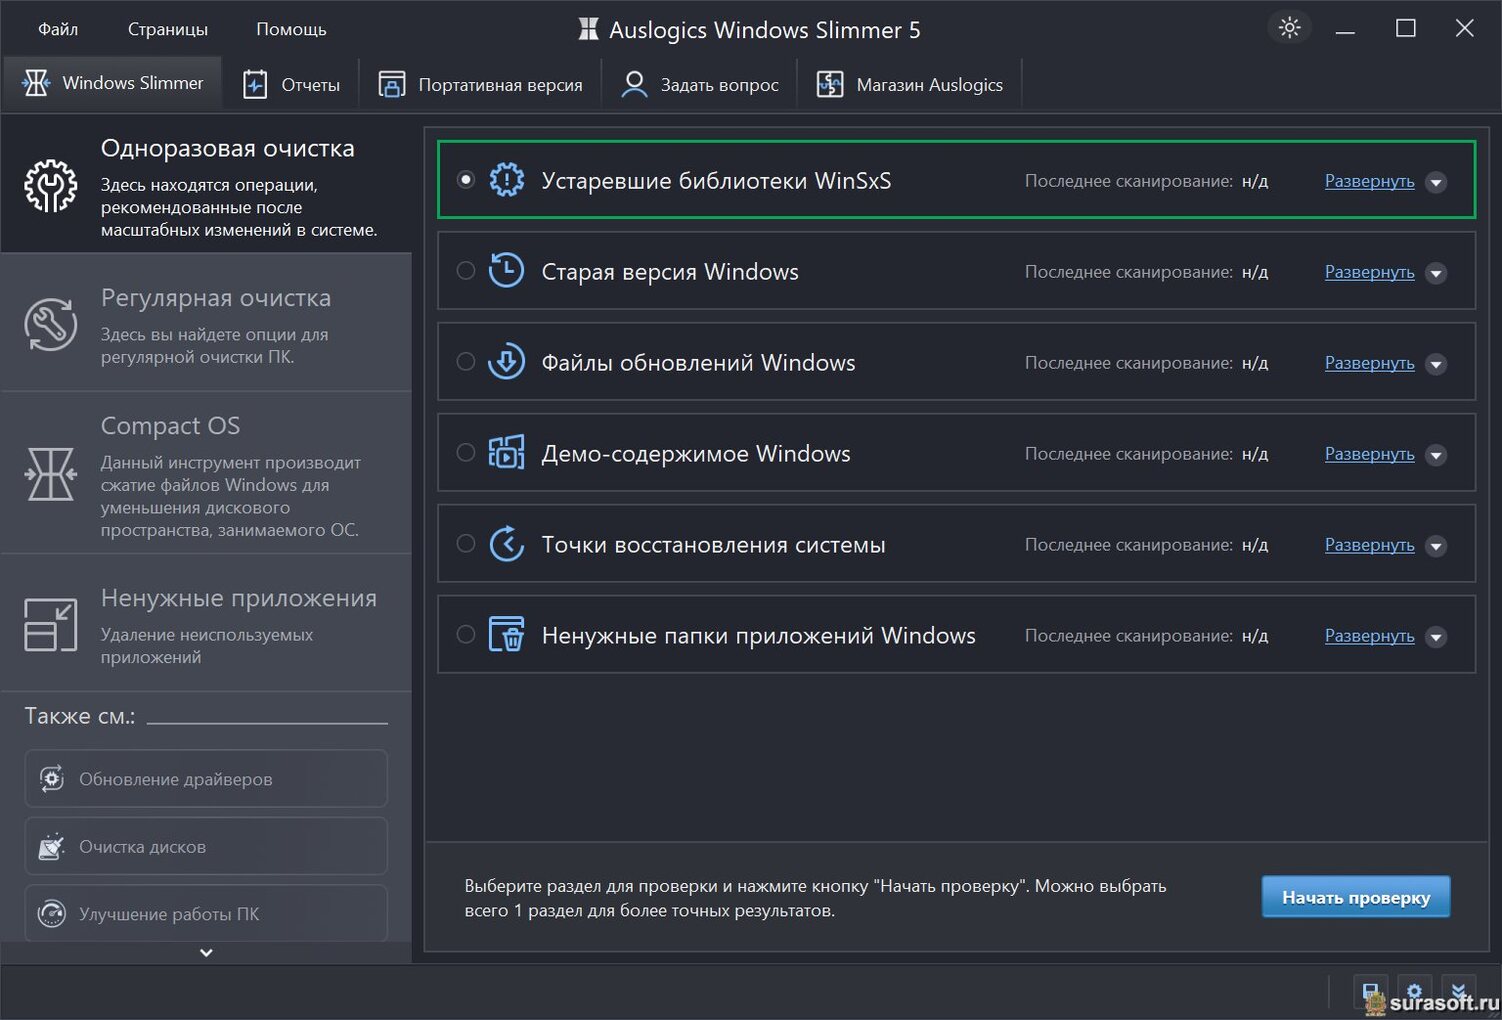Open the Страницы menu

168,29
